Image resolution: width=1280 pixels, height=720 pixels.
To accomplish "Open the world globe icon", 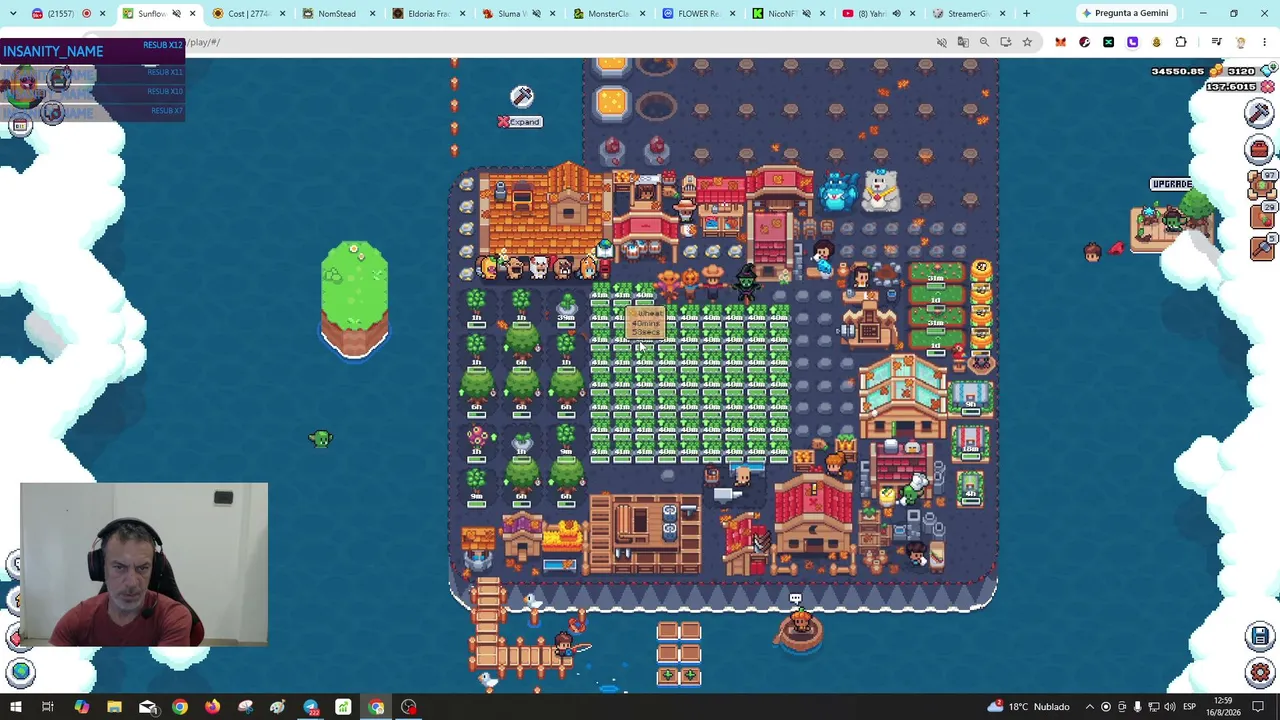I will point(21,671).
